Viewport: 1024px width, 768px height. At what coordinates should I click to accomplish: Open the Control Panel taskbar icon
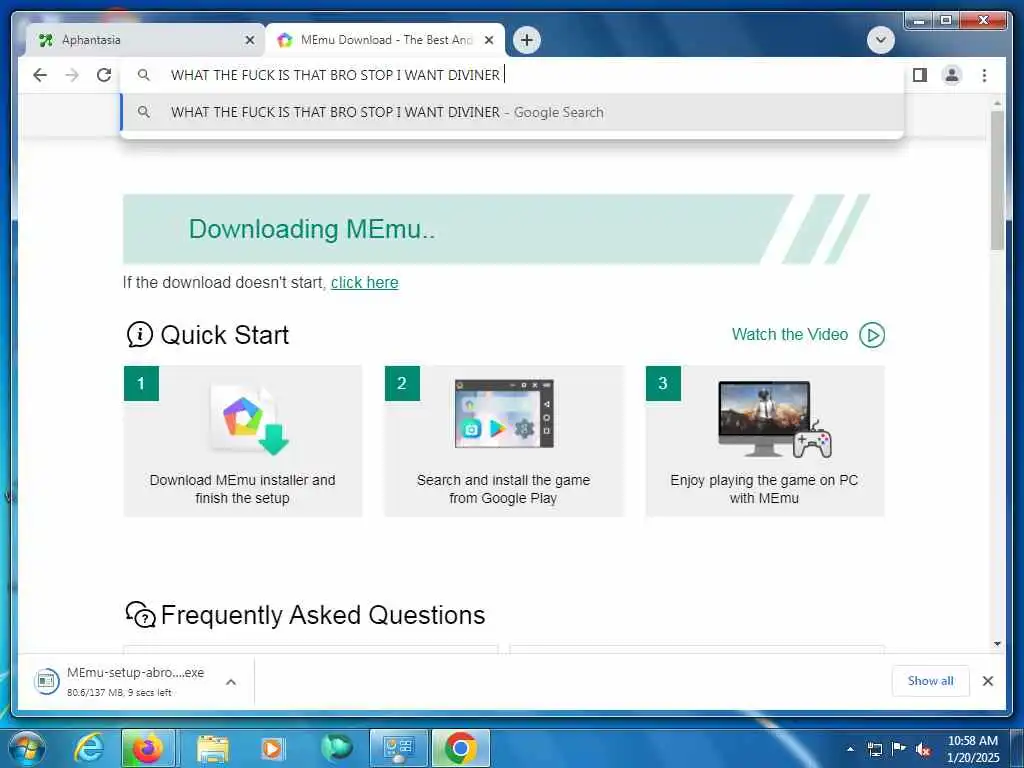[x=398, y=748]
